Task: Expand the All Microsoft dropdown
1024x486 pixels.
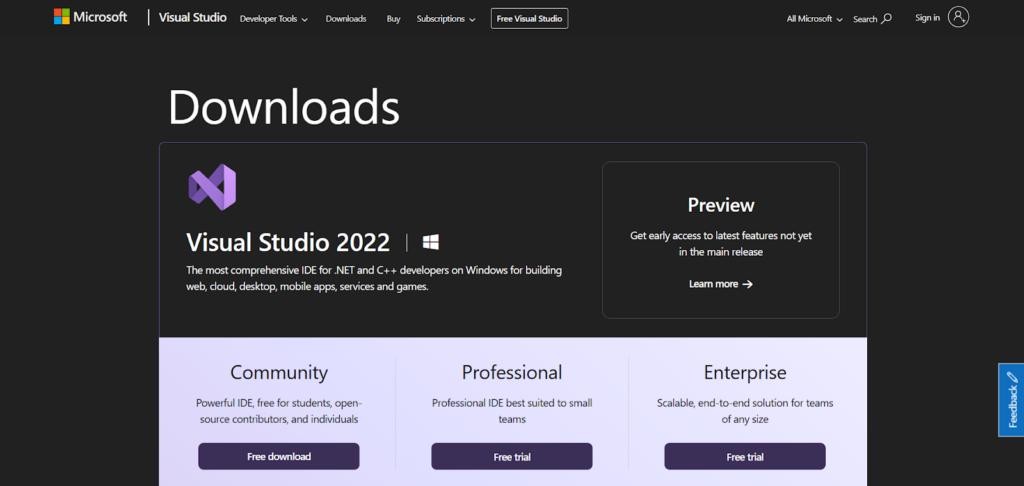Action: coord(814,19)
